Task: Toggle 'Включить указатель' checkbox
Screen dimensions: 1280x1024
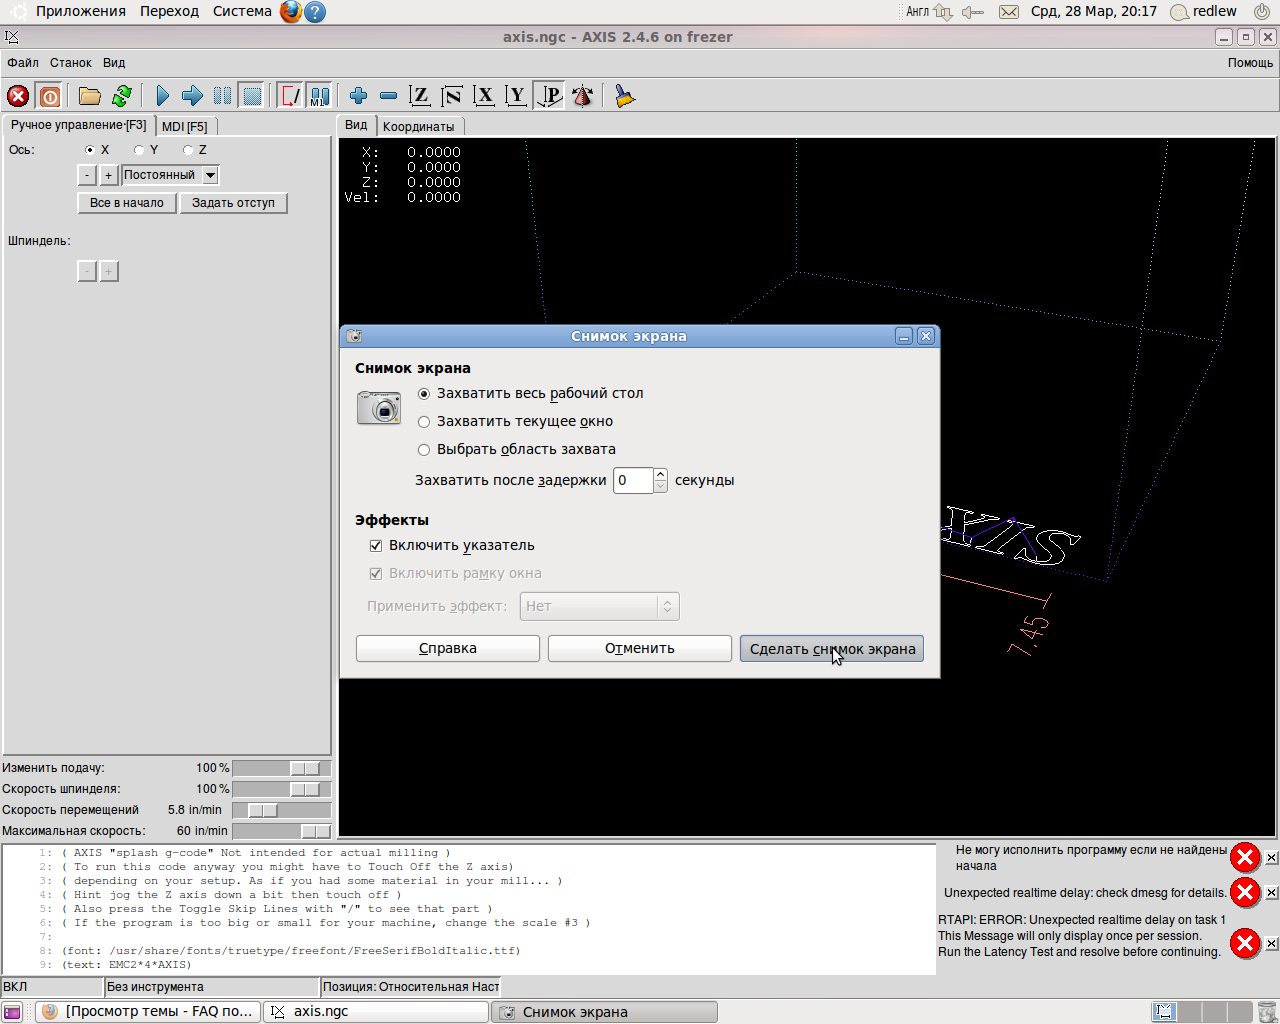Action: (x=376, y=546)
